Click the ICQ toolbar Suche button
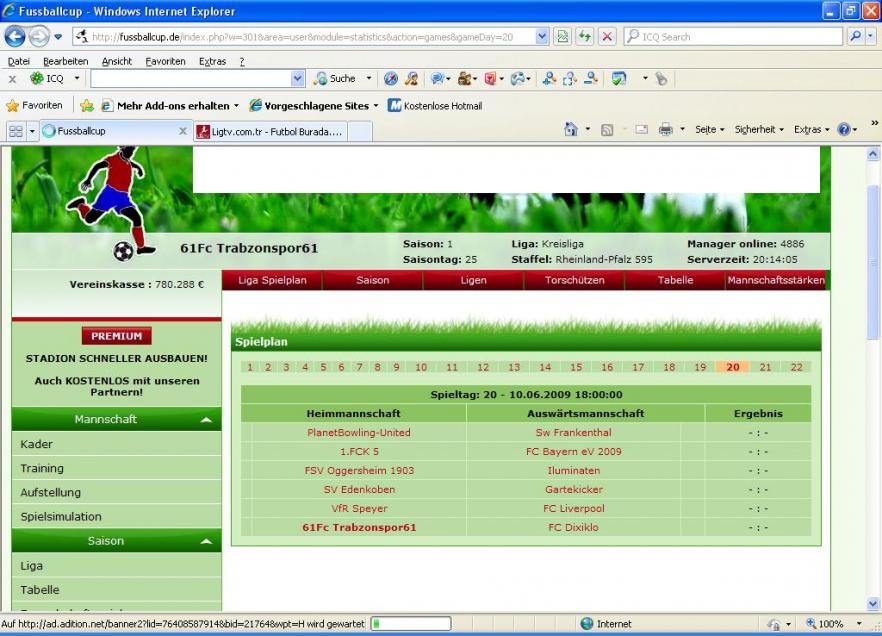Viewport: 882px width, 636px height. pos(336,79)
